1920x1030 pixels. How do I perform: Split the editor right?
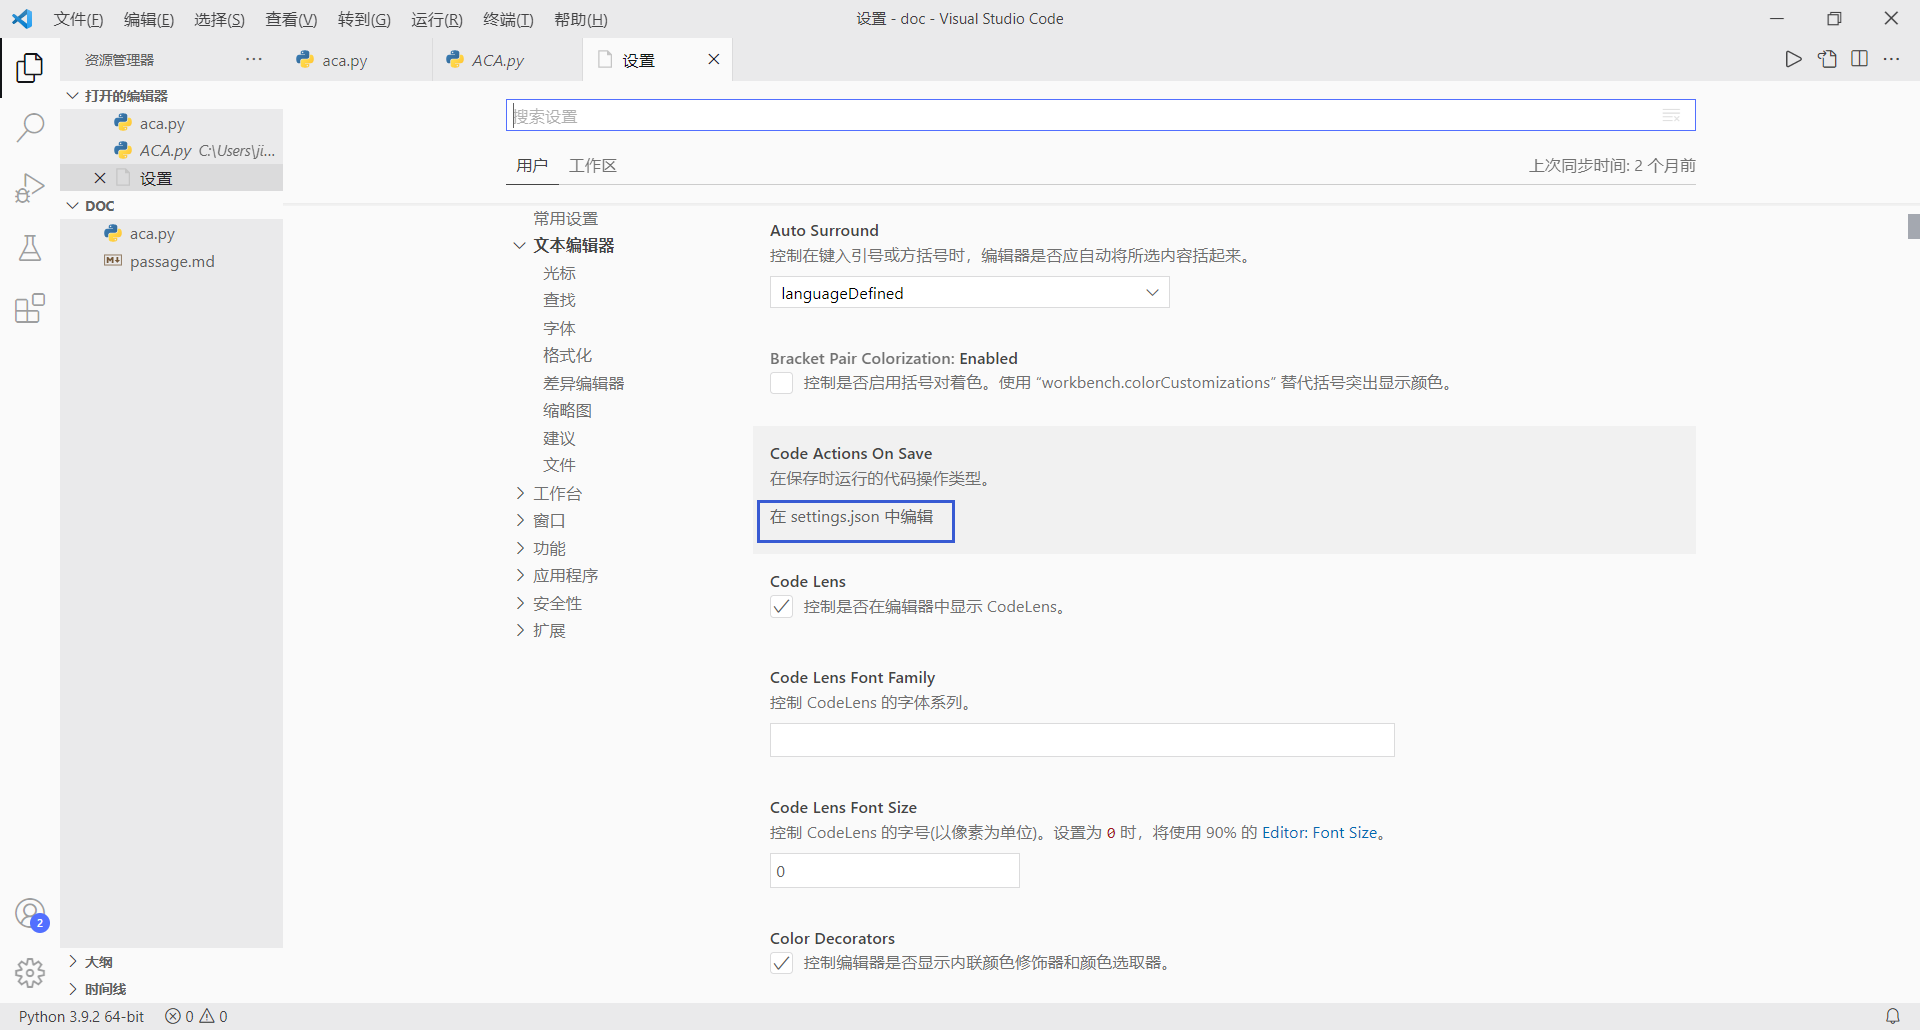point(1859,59)
